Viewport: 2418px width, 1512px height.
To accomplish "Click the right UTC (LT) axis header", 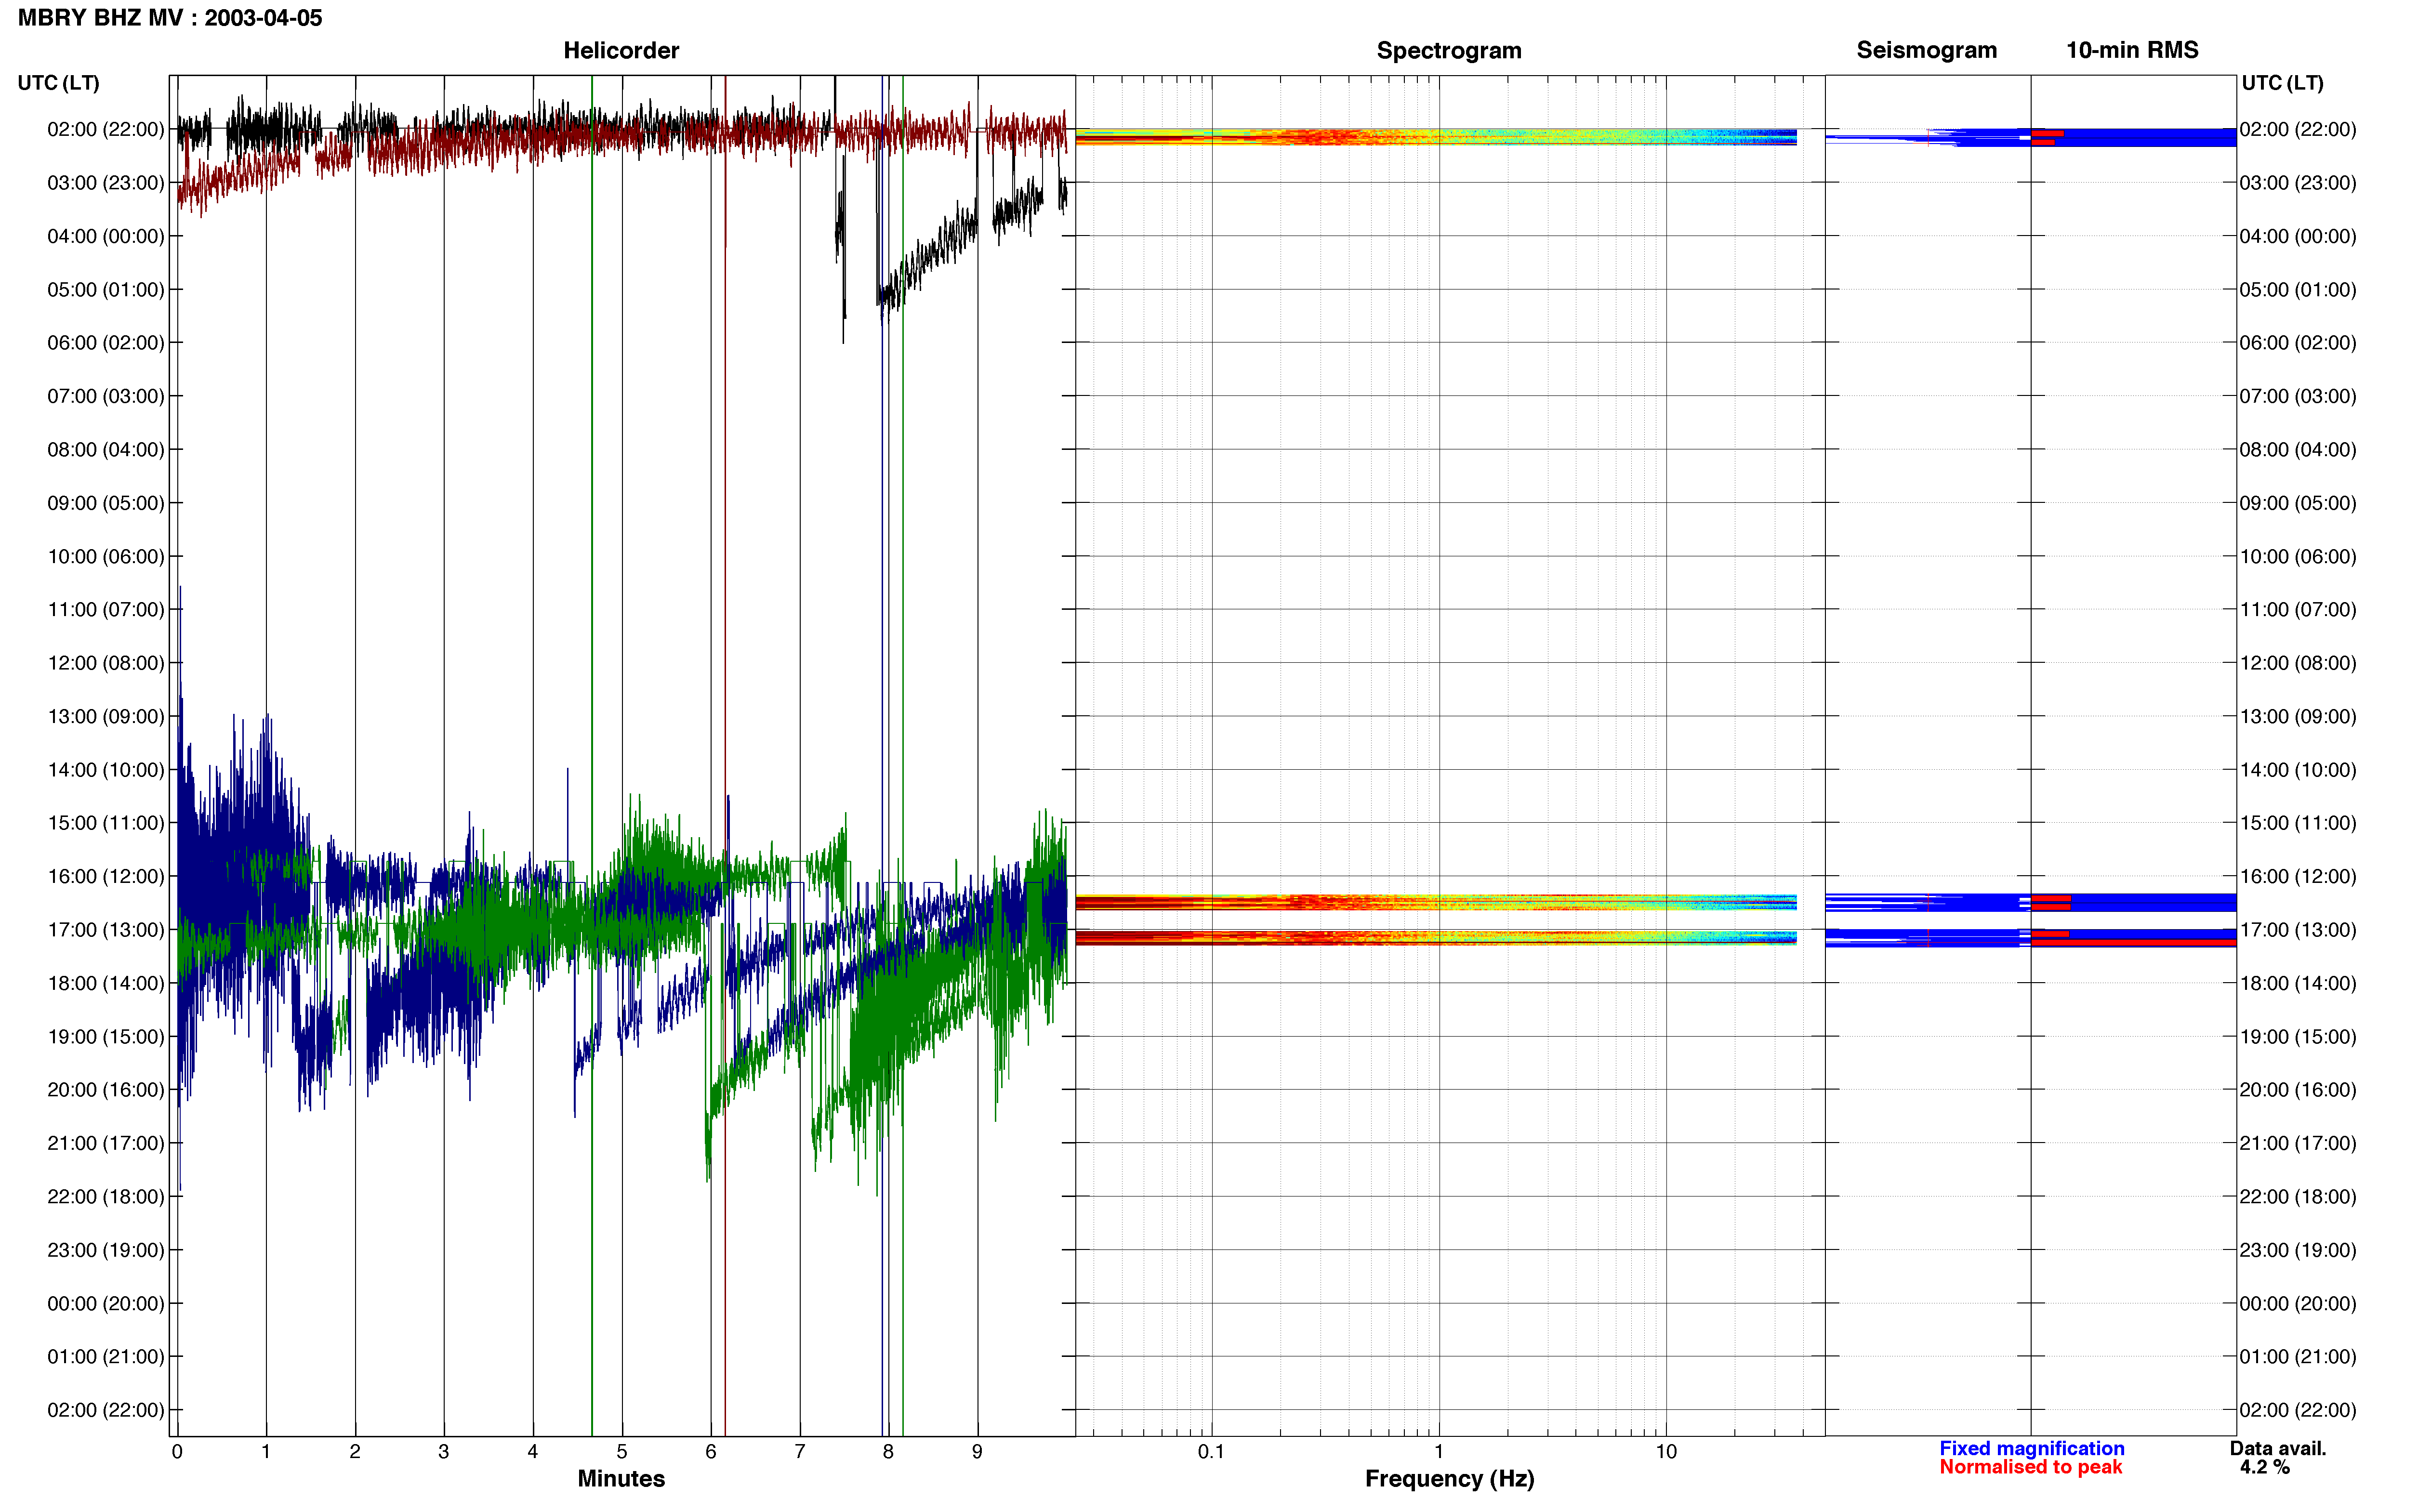I will 2282,83.
